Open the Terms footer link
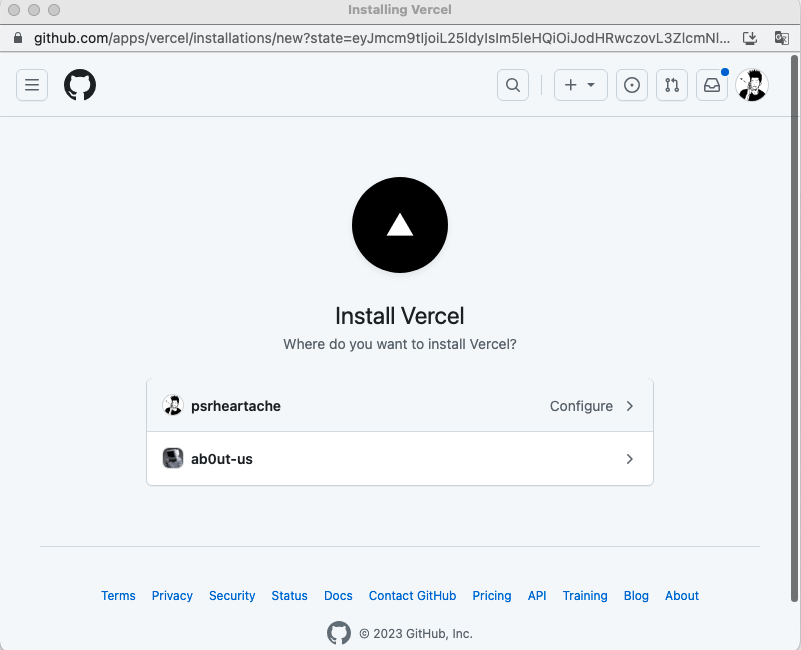This screenshot has width=801, height=650. point(118,596)
